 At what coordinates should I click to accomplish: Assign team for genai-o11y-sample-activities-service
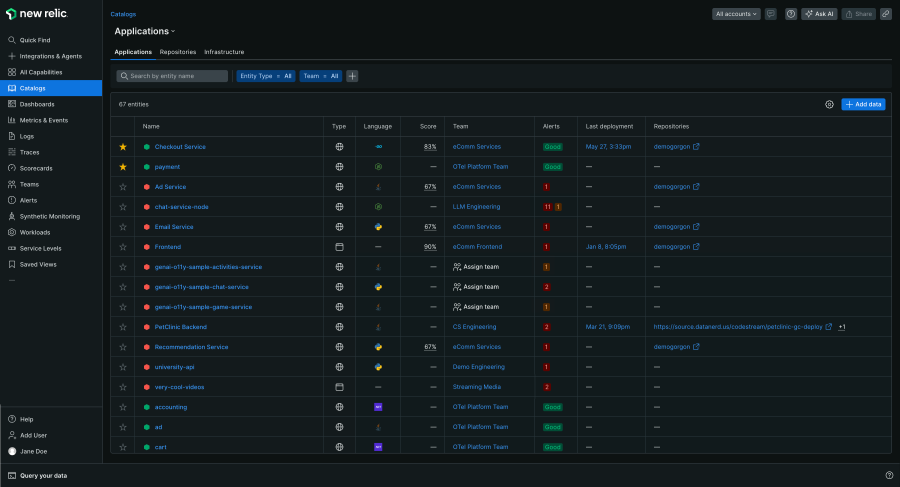[476, 267]
